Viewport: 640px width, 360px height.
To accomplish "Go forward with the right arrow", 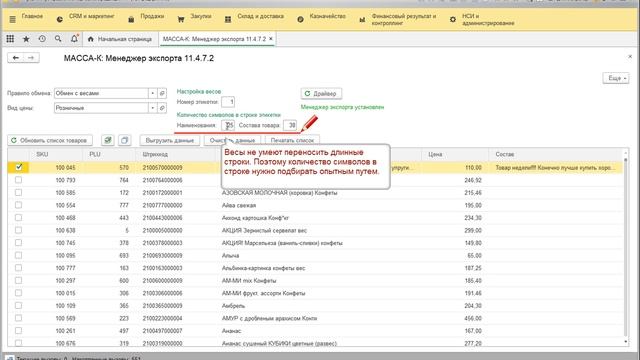I will (31, 58).
